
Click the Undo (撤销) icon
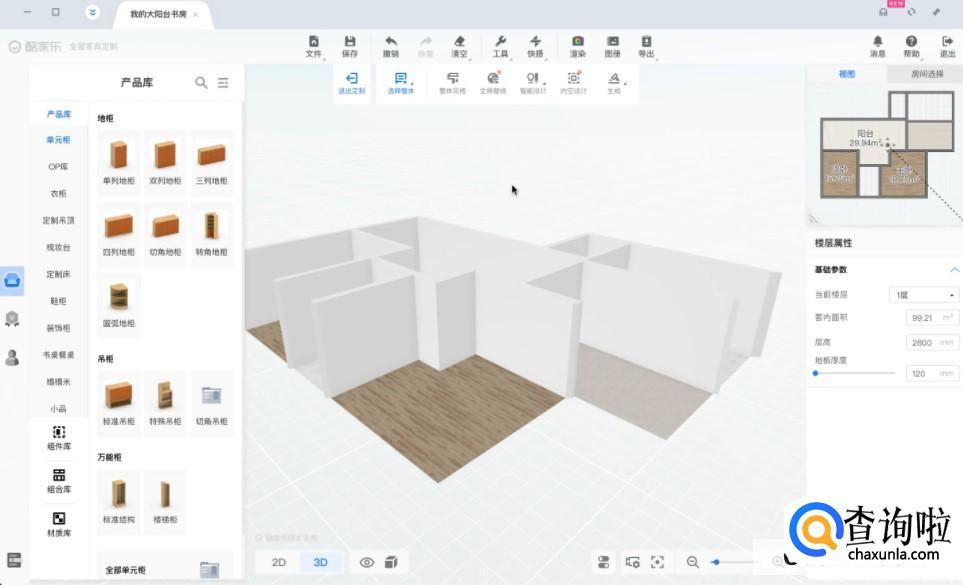point(390,42)
